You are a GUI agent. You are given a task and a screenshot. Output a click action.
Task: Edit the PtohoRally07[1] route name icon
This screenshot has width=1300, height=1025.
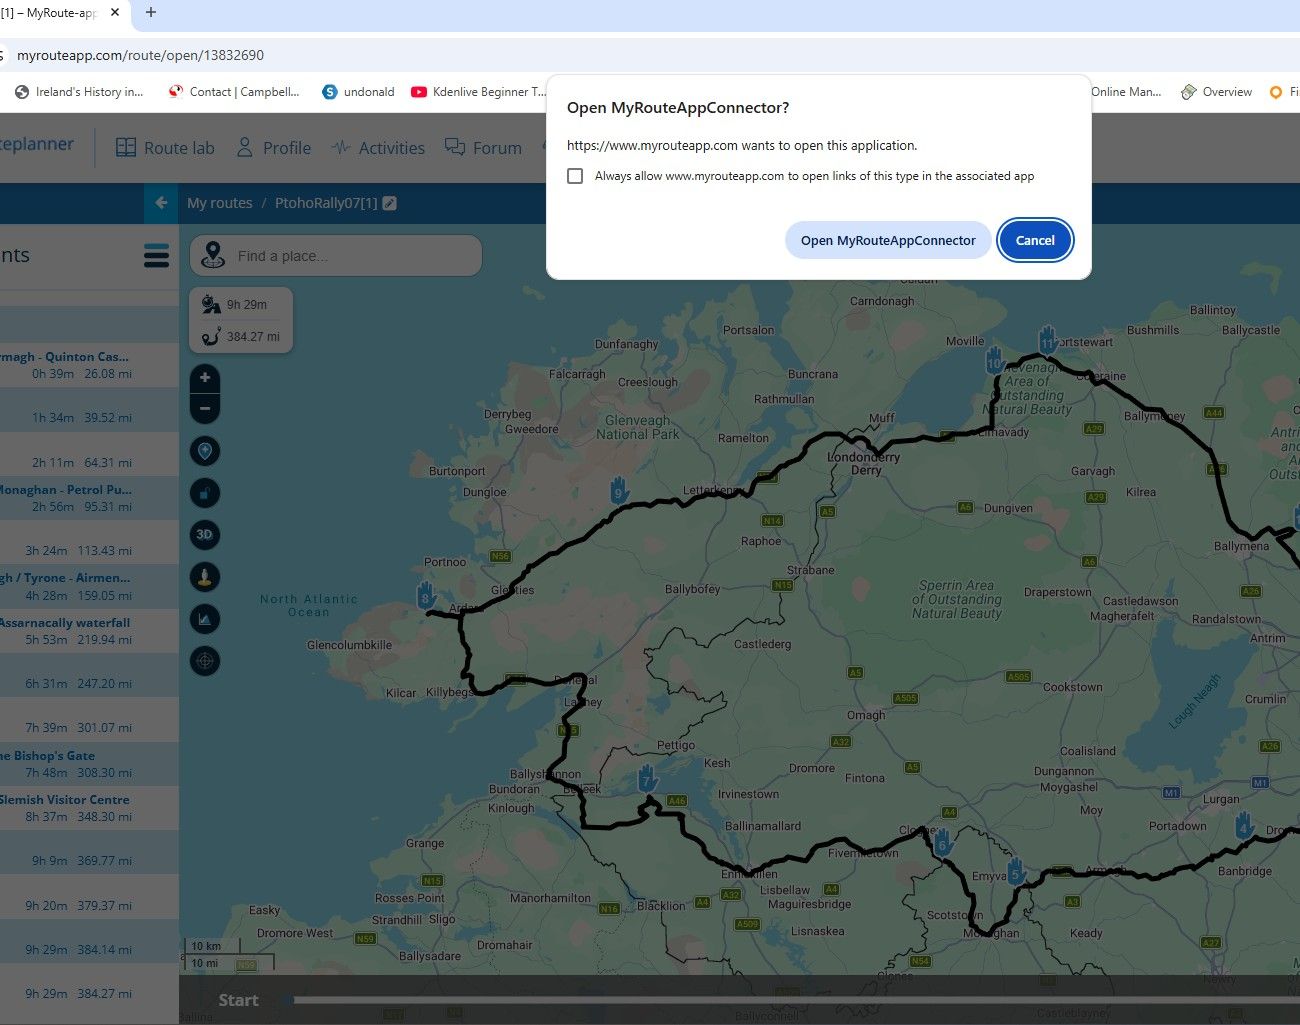click(x=390, y=203)
